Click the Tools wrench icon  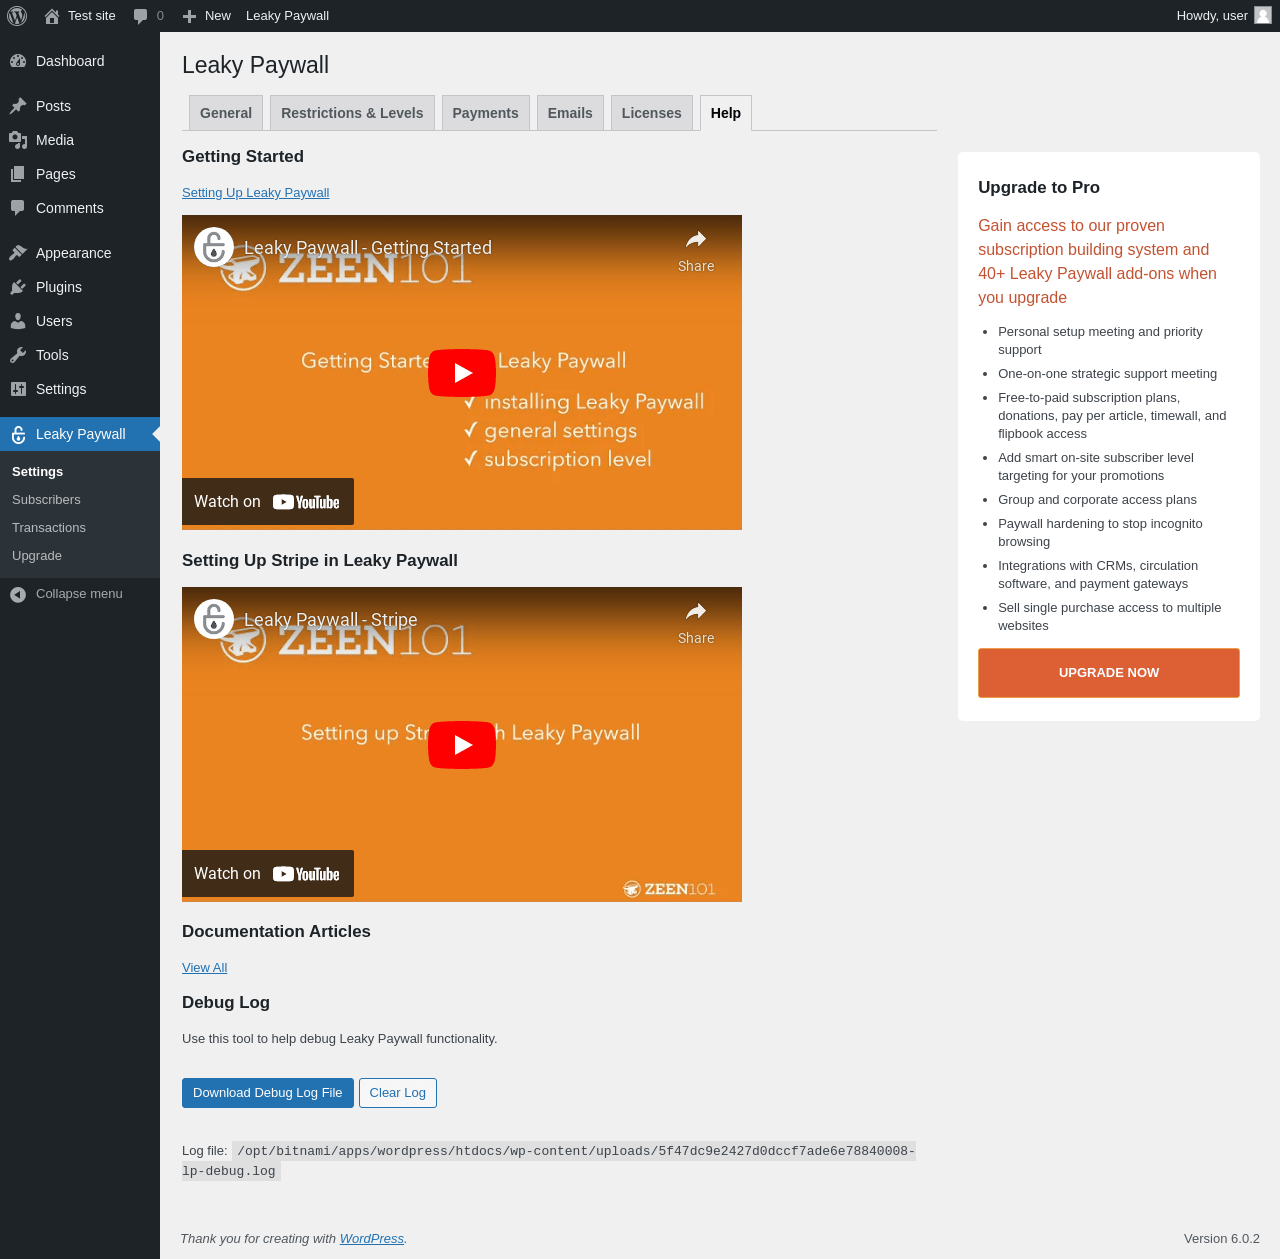tap(18, 355)
